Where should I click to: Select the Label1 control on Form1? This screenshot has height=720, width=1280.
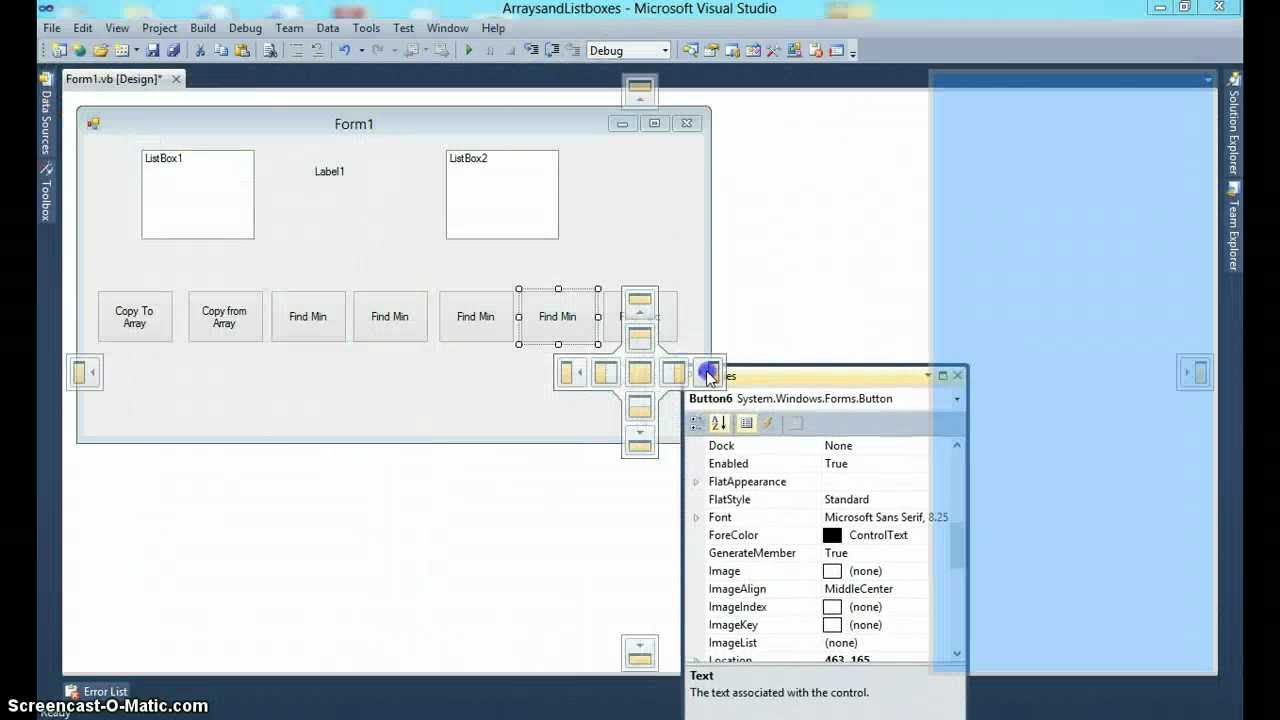coord(330,172)
